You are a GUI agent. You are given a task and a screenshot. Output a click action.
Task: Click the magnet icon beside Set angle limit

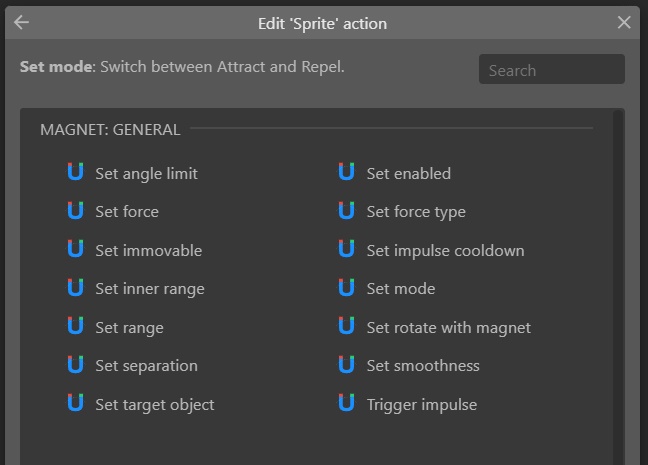point(75,173)
